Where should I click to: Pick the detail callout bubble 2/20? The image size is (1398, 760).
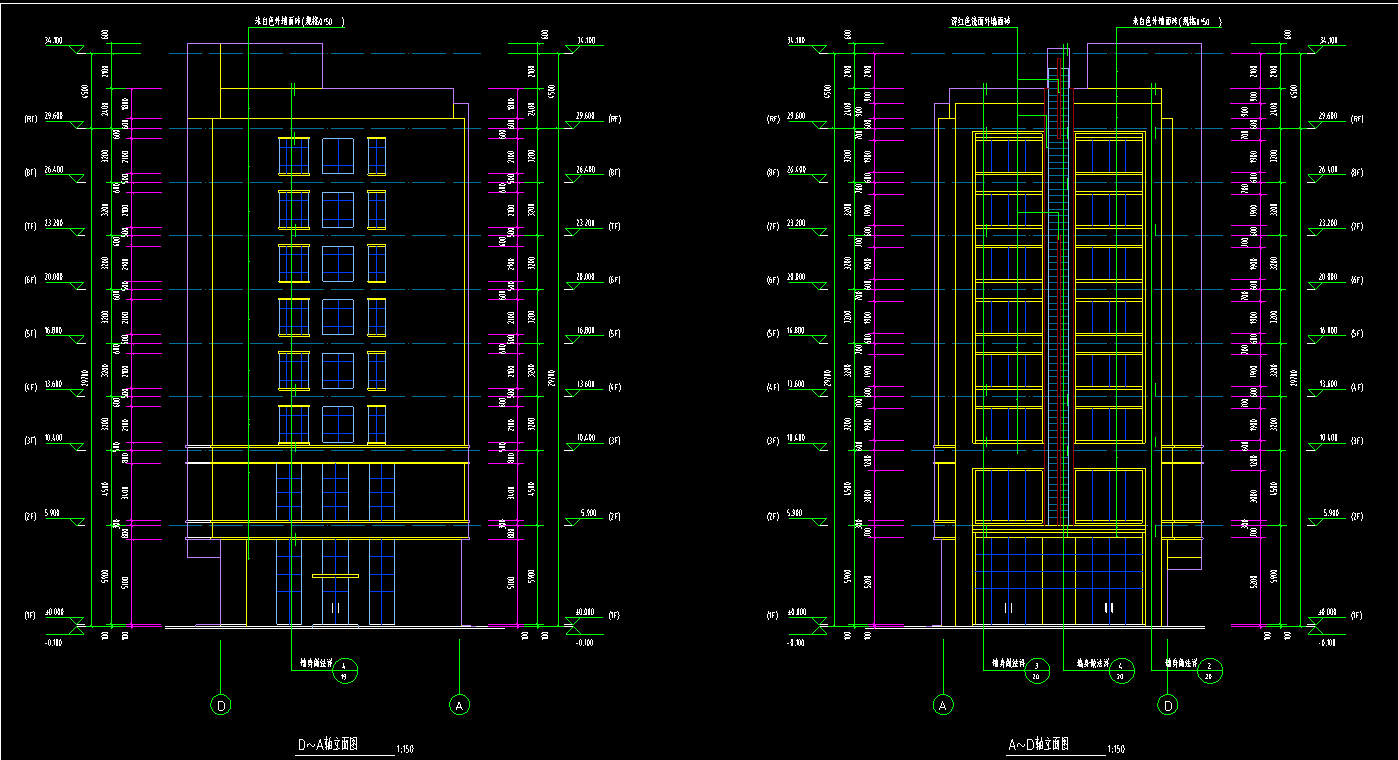[1210, 669]
